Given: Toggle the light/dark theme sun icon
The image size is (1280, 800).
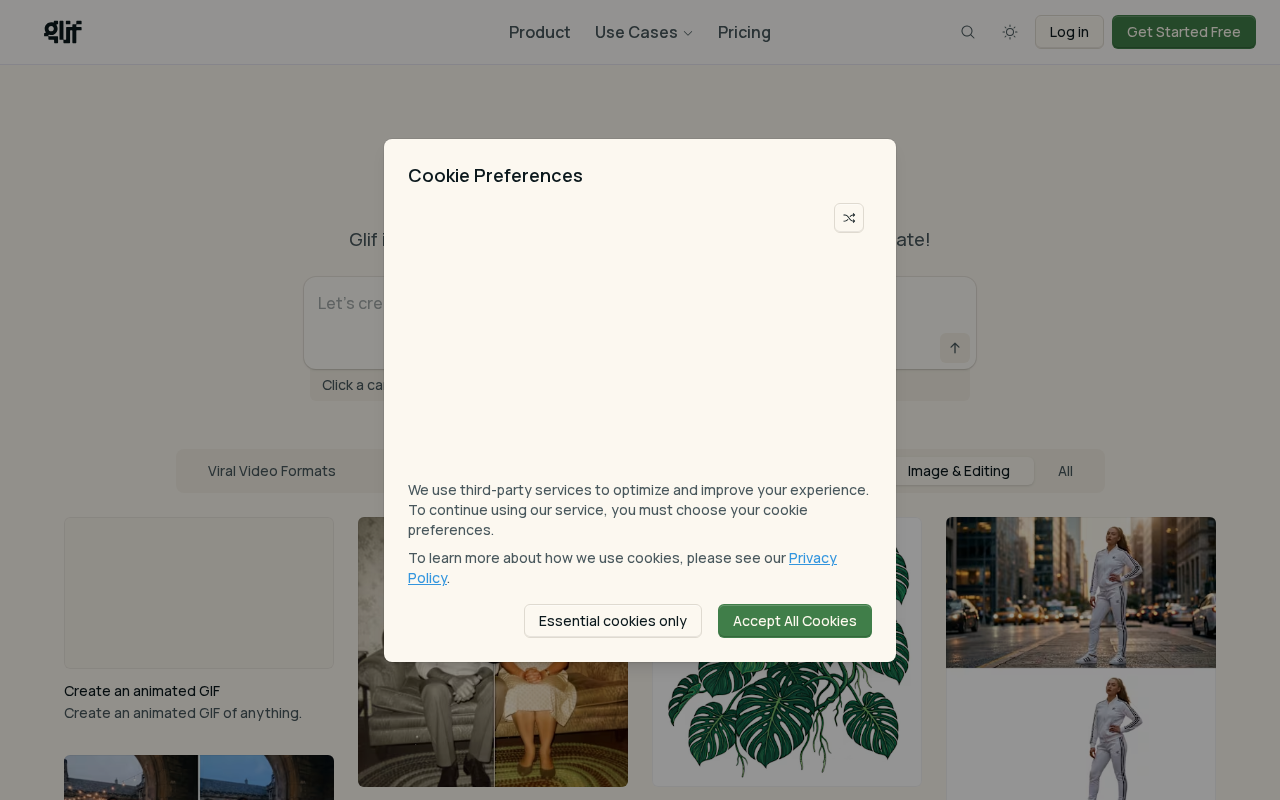Looking at the screenshot, I should (1010, 32).
